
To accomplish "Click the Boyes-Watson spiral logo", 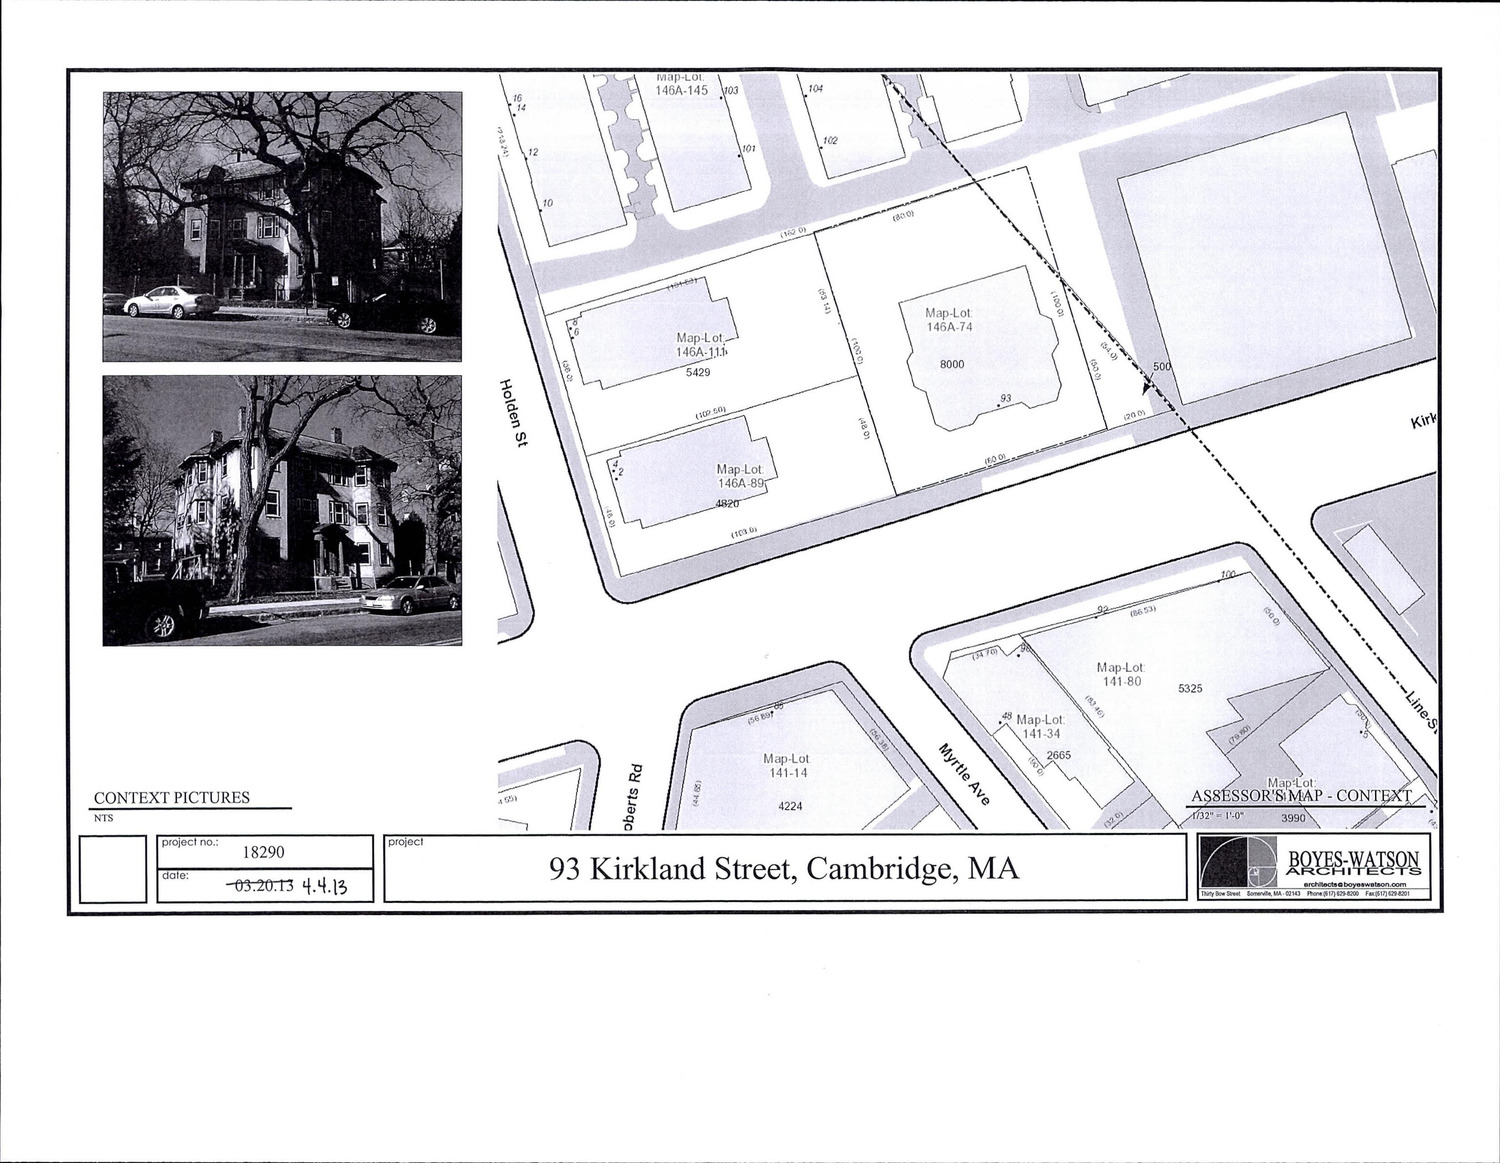I will (1238, 863).
